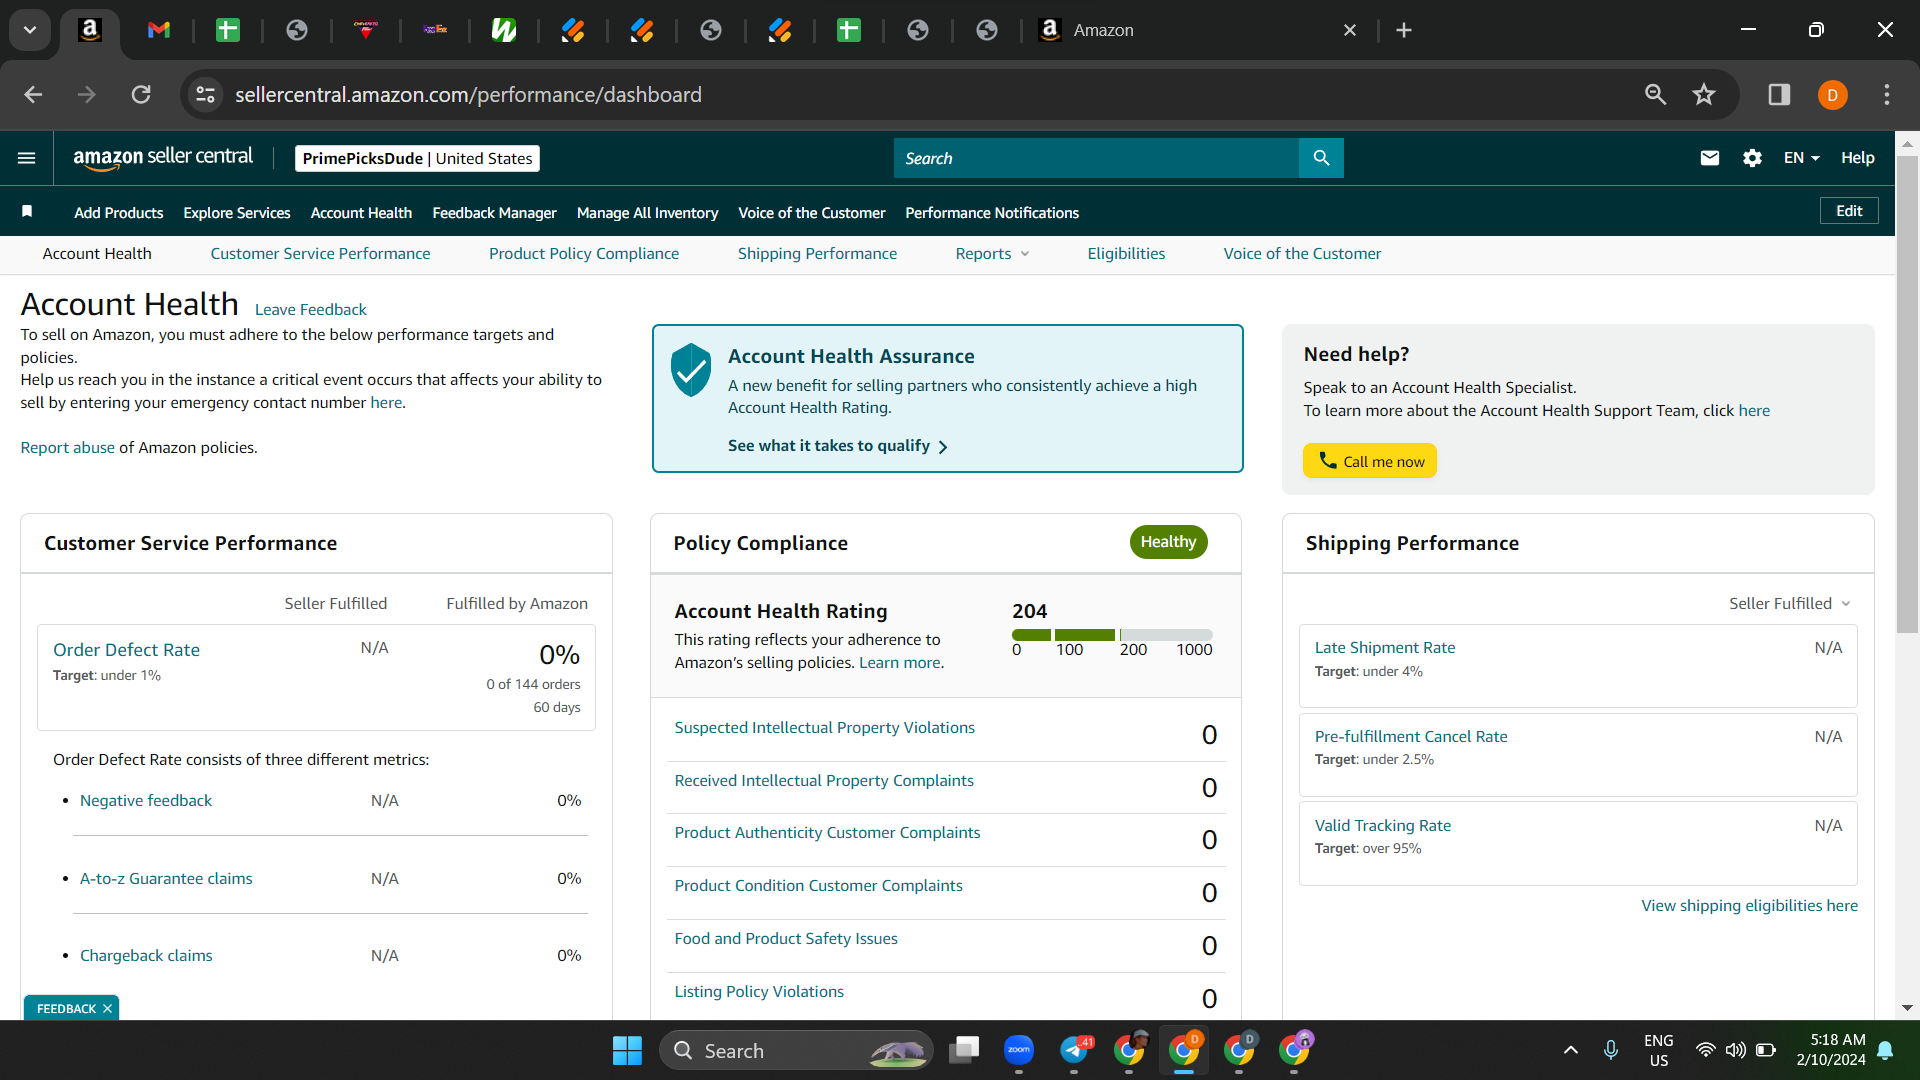Viewport: 1920px width, 1080px height.
Task: Open the PrimePicksDude United States account switcher
Action: (x=417, y=158)
